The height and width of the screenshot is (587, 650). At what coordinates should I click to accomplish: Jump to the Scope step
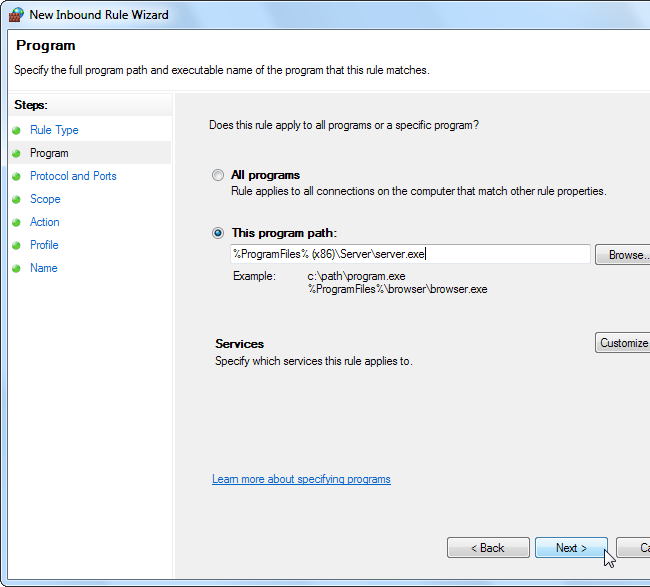coord(45,199)
